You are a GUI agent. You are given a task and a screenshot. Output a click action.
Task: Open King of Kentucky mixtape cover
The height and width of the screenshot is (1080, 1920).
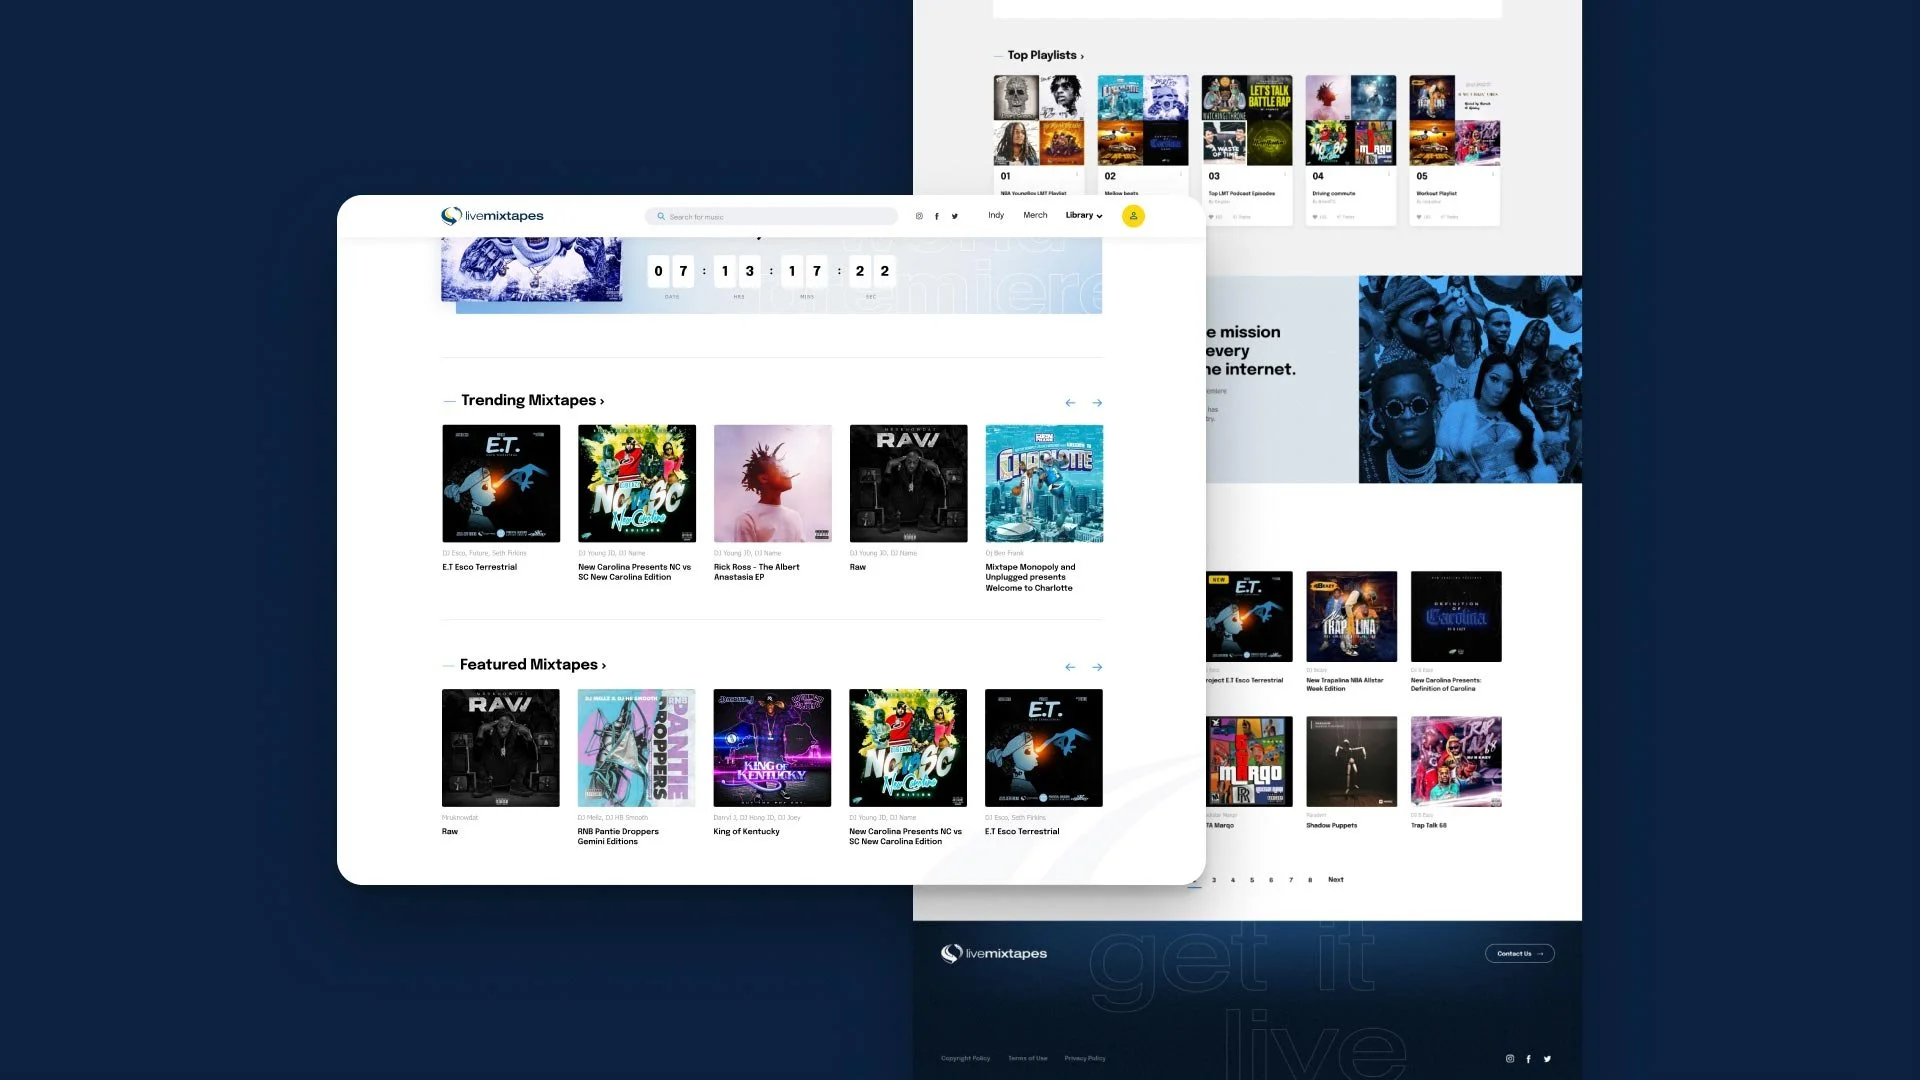tap(772, 748)
